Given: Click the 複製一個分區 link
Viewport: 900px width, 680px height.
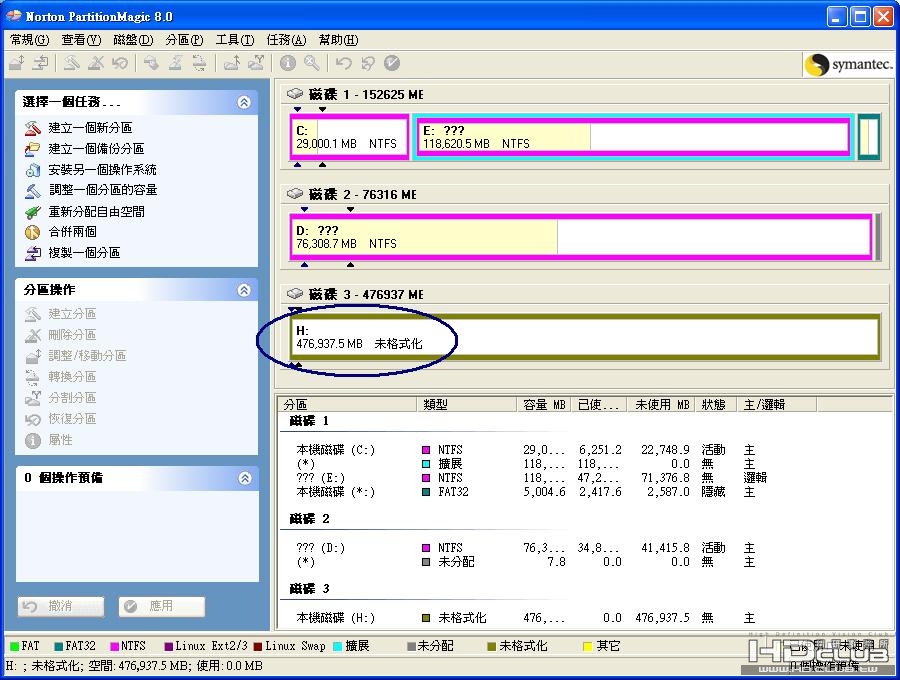Looking at the screenshot, I should tap(84, 253).
